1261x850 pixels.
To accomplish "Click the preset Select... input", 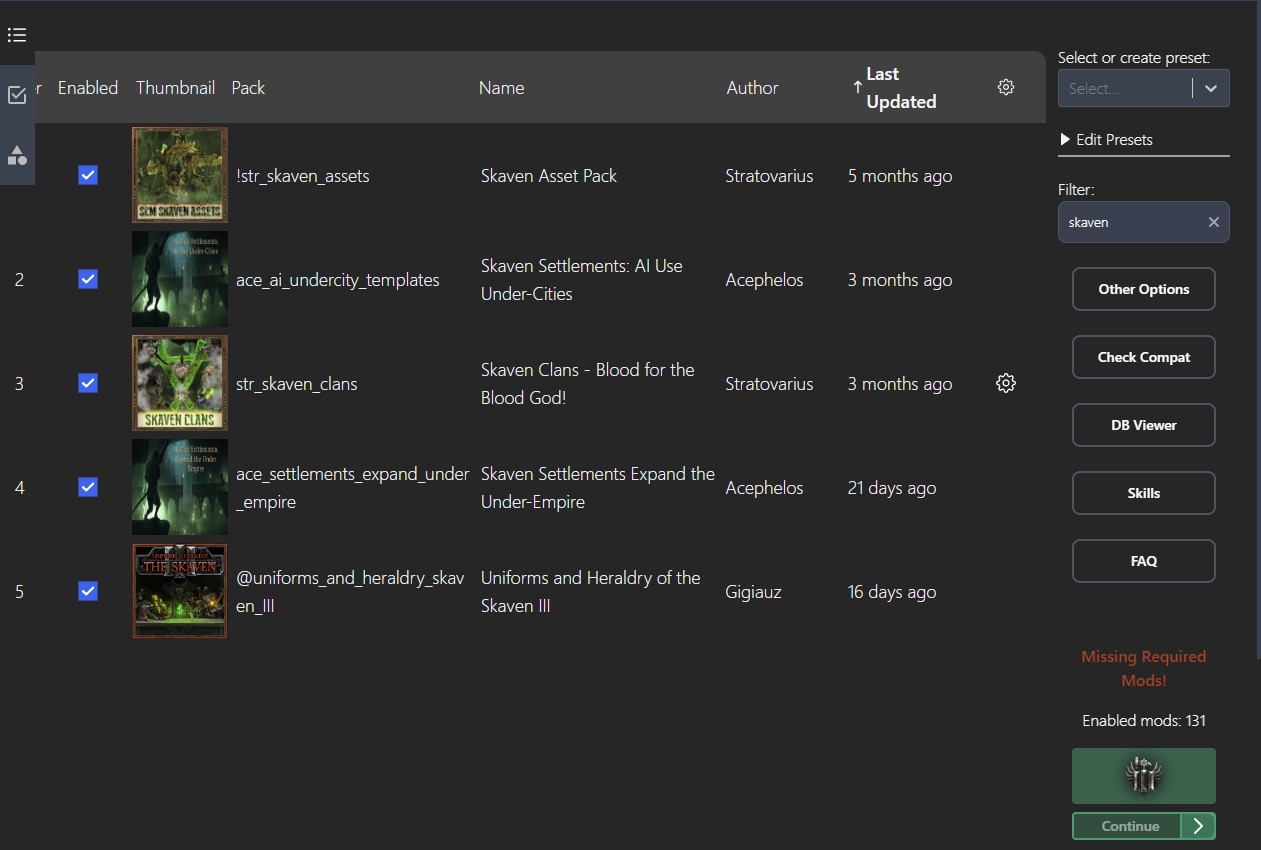I will (1125, 88).
